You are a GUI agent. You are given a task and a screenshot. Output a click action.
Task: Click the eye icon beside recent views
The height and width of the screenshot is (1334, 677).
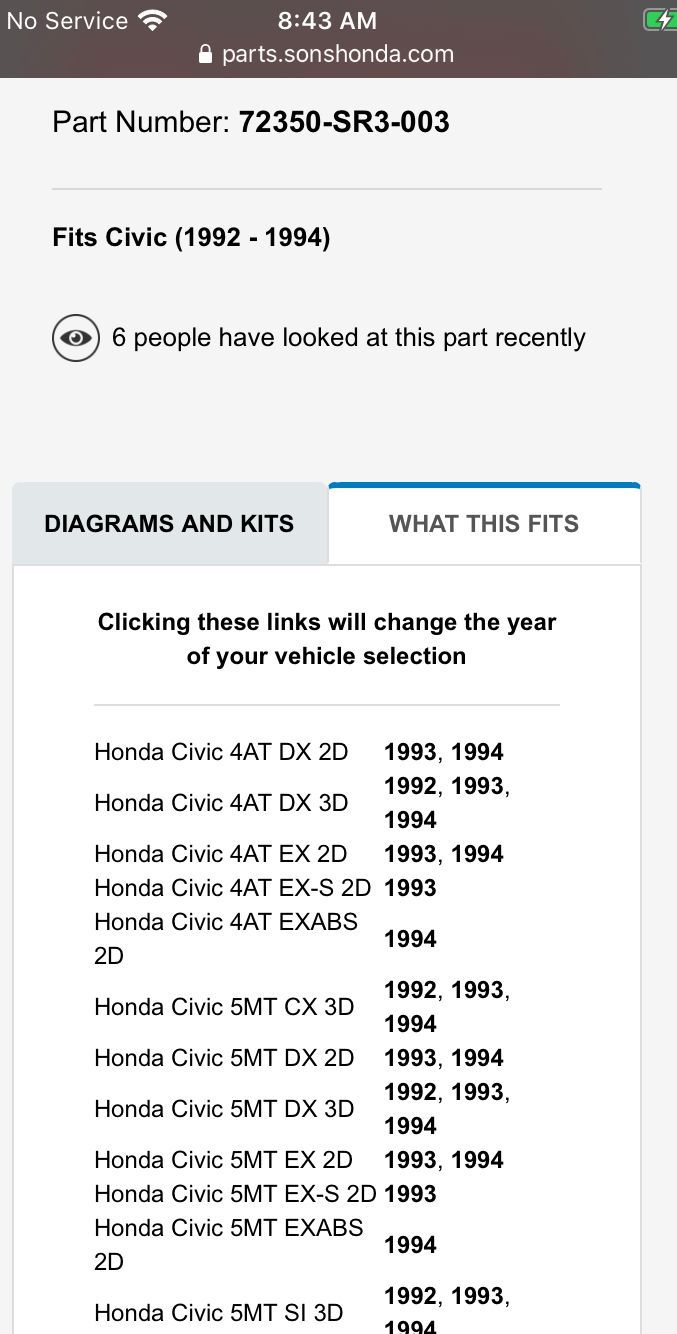(x=76, y=338)
